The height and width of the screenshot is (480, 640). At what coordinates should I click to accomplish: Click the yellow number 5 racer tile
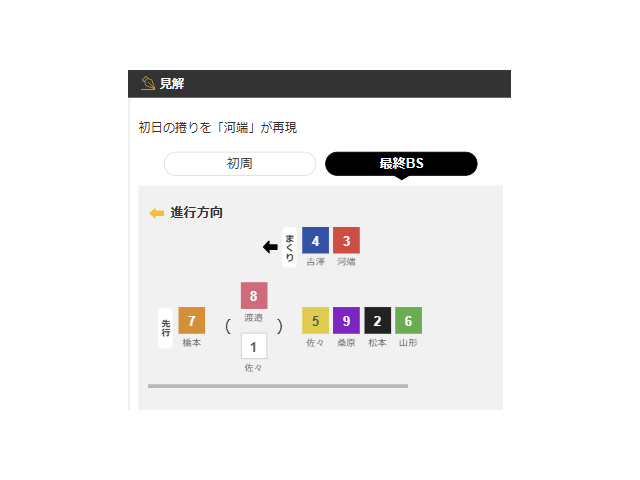coord(315,320)
